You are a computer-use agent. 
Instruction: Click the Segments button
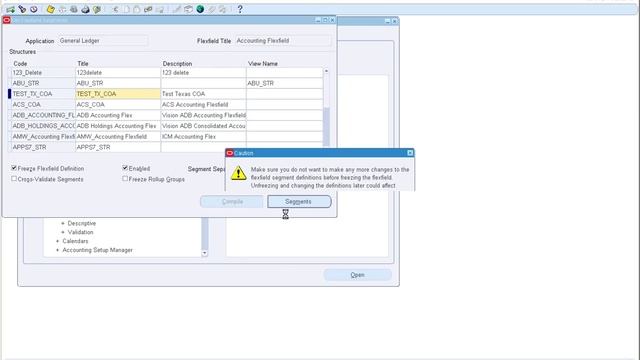pos(299,202)
